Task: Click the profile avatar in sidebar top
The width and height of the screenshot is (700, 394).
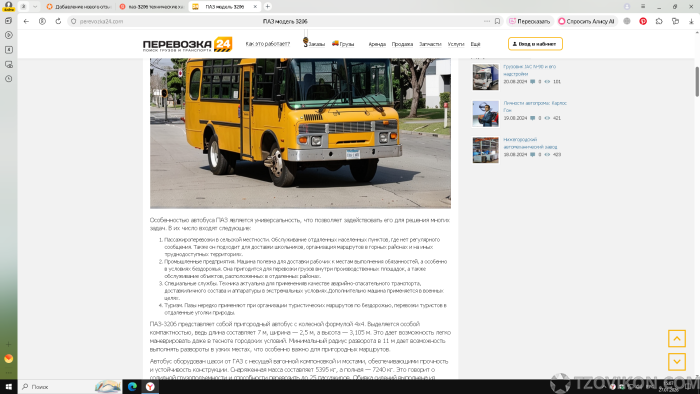Action: click(x=8, y=6)
